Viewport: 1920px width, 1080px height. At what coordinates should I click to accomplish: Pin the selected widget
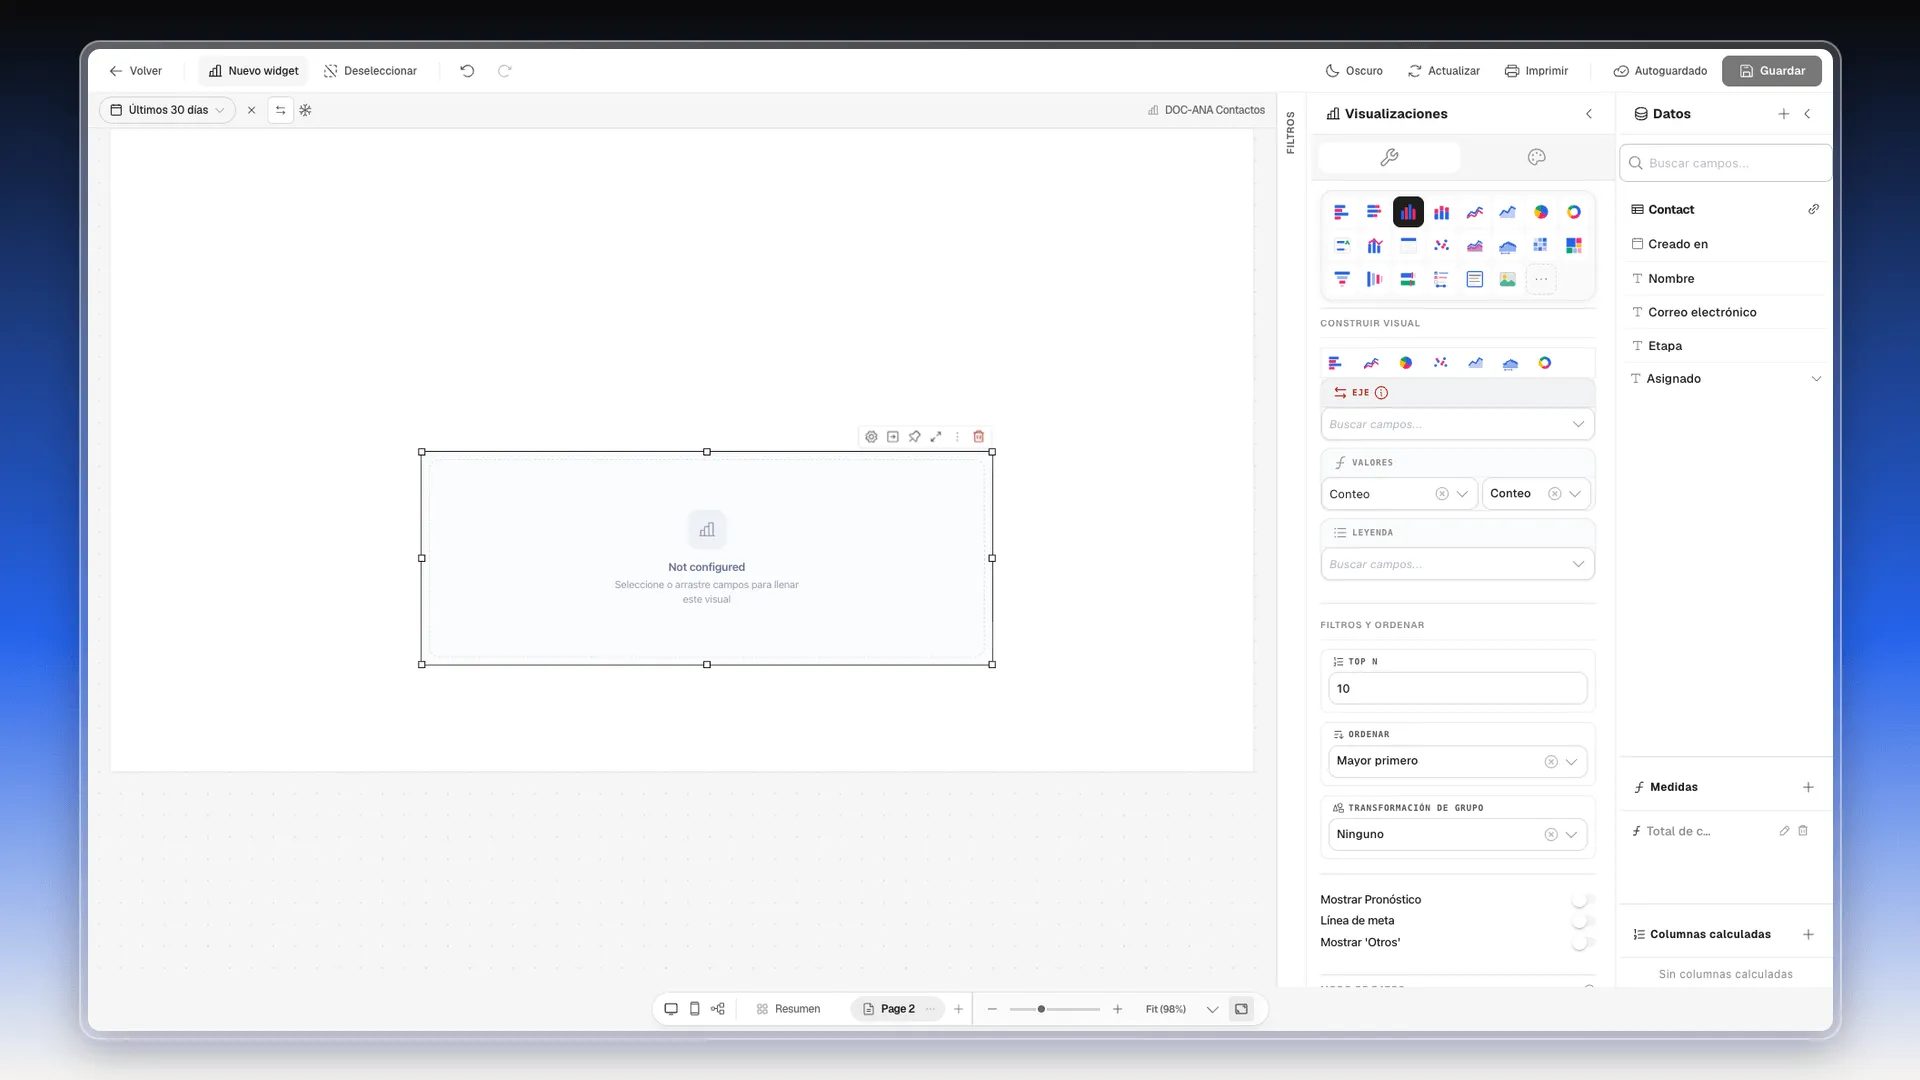coord(914,437)
